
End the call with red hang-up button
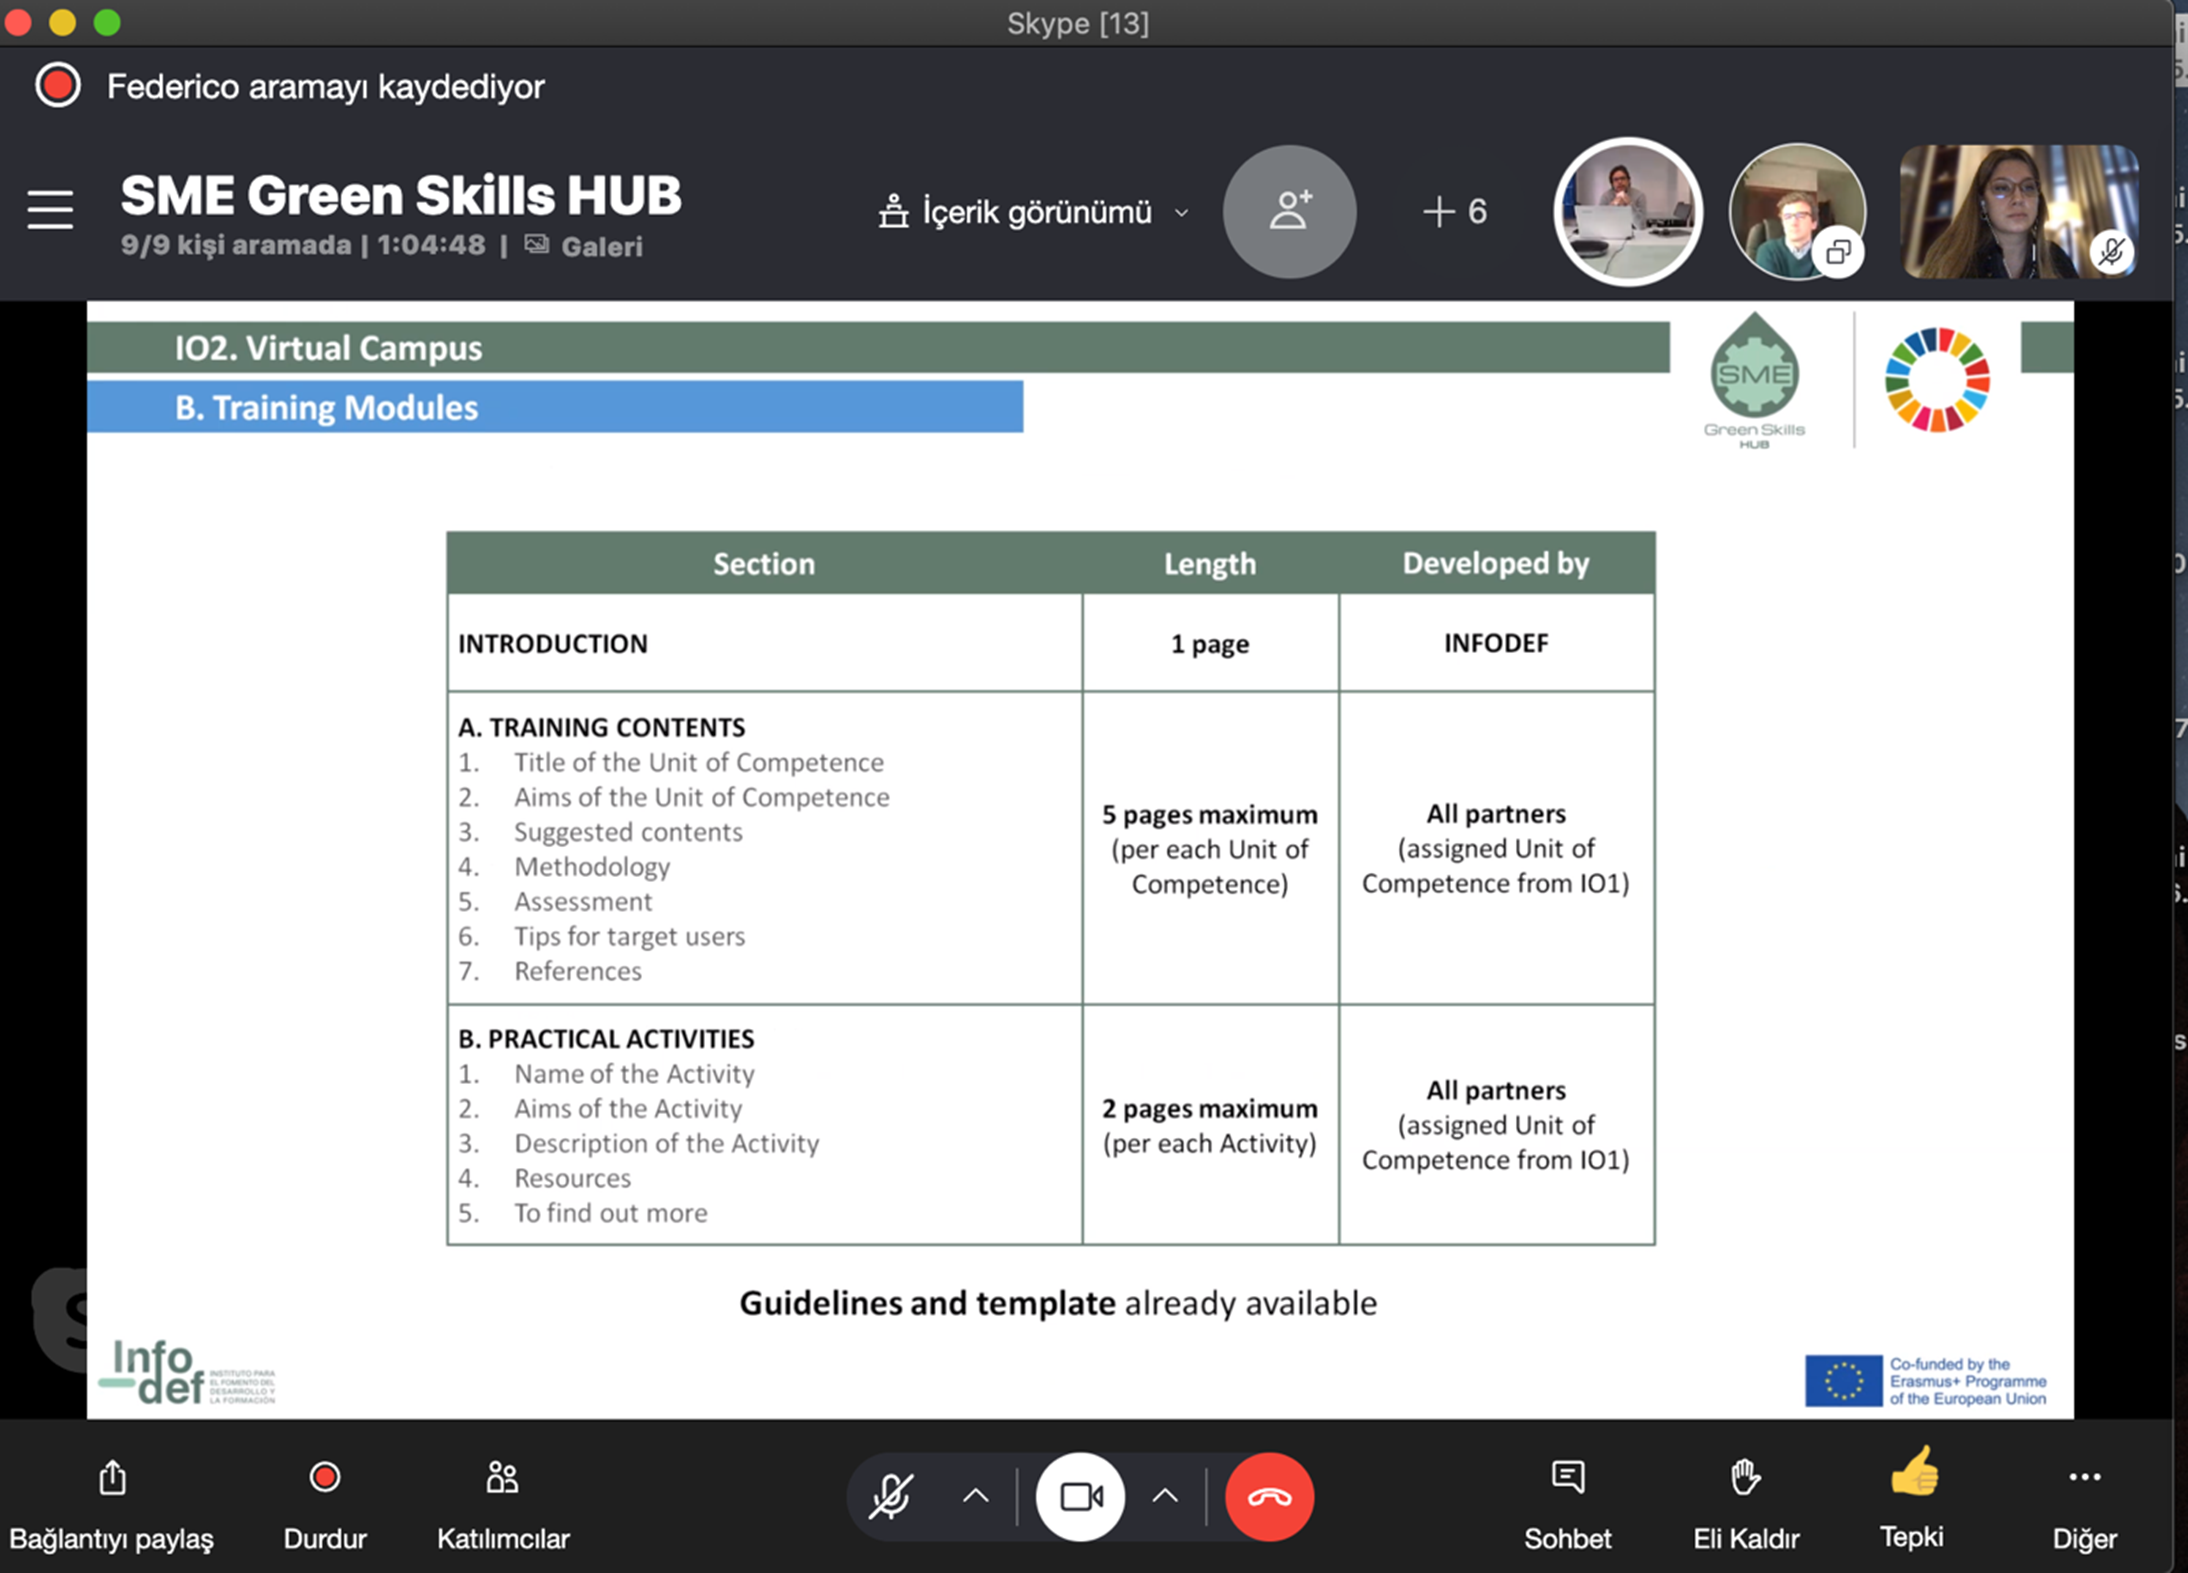1269,1497
